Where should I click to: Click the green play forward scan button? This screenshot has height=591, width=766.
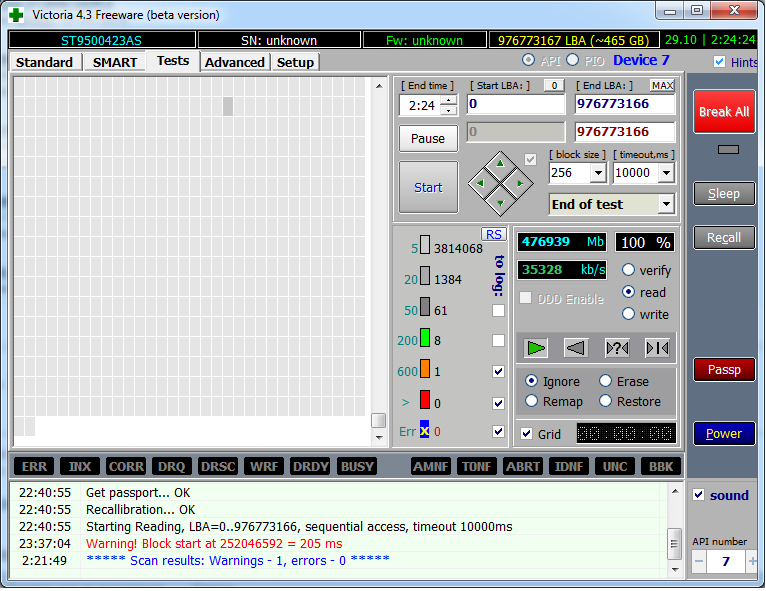pos(536,348)
